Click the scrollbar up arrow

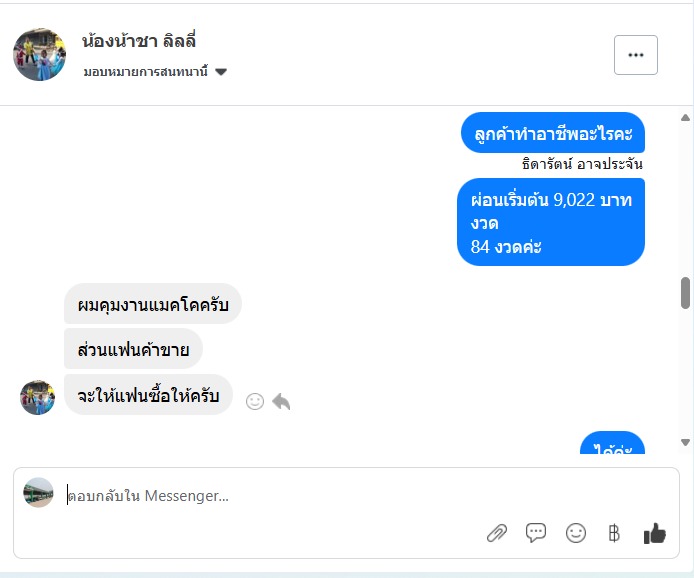(x=685, y=118)
